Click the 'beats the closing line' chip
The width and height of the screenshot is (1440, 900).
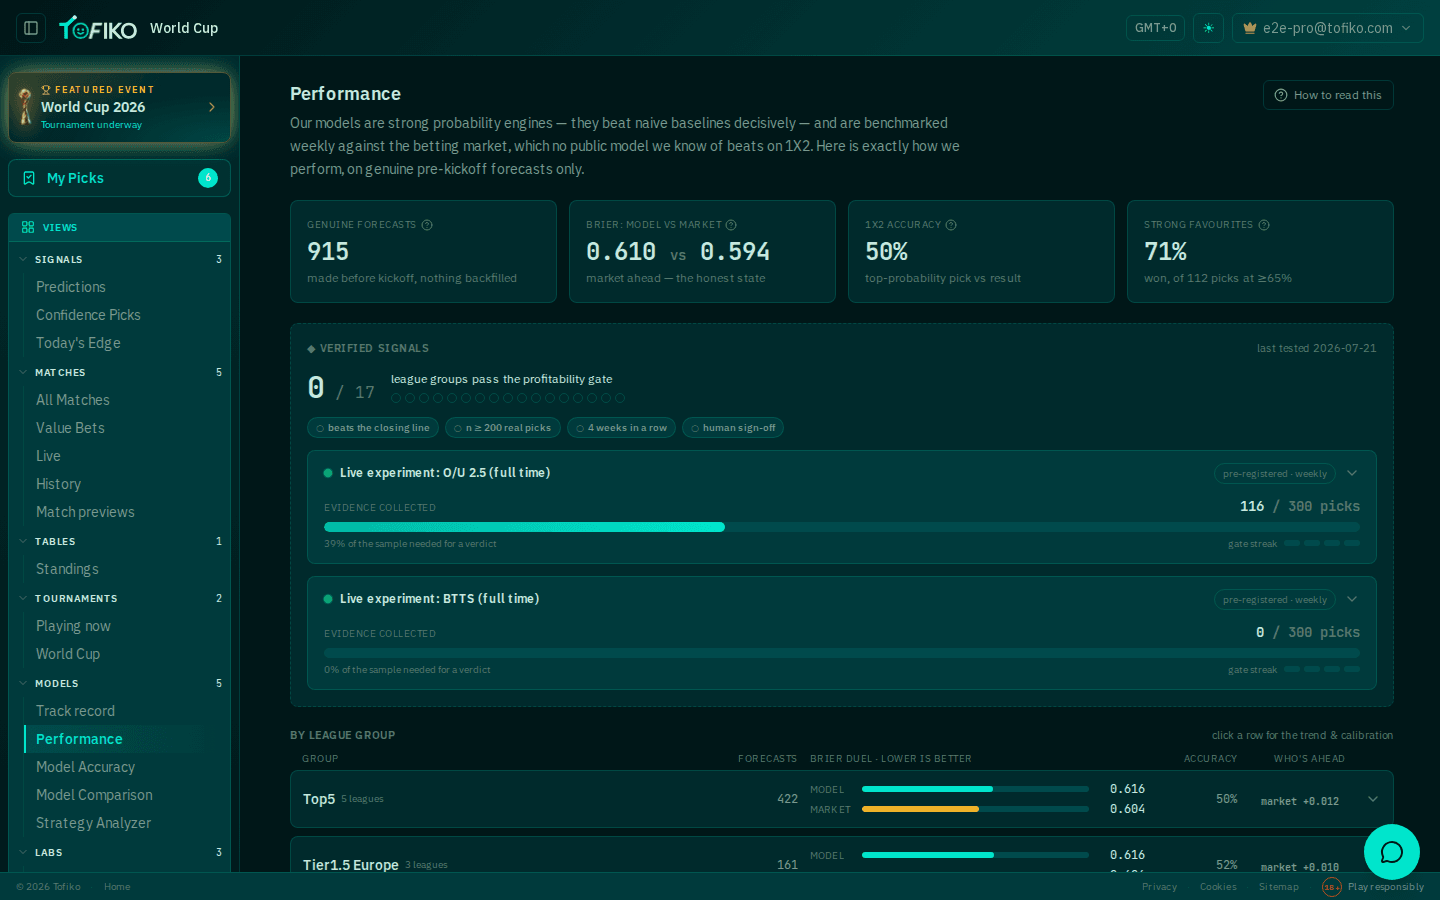click(x=373, y=428)
